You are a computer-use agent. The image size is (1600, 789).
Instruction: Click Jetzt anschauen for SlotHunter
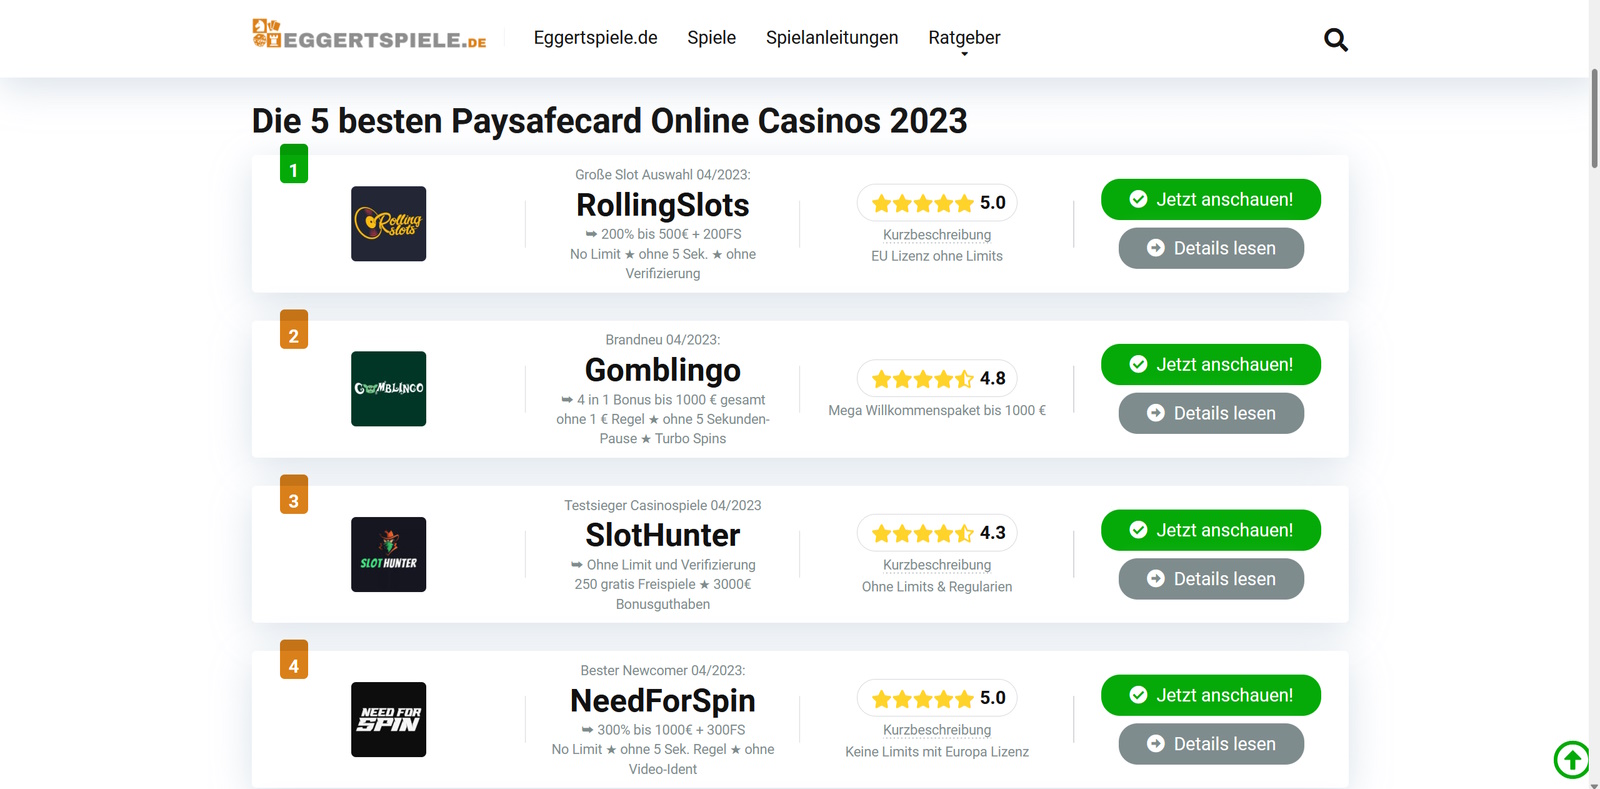point(1210,530)
